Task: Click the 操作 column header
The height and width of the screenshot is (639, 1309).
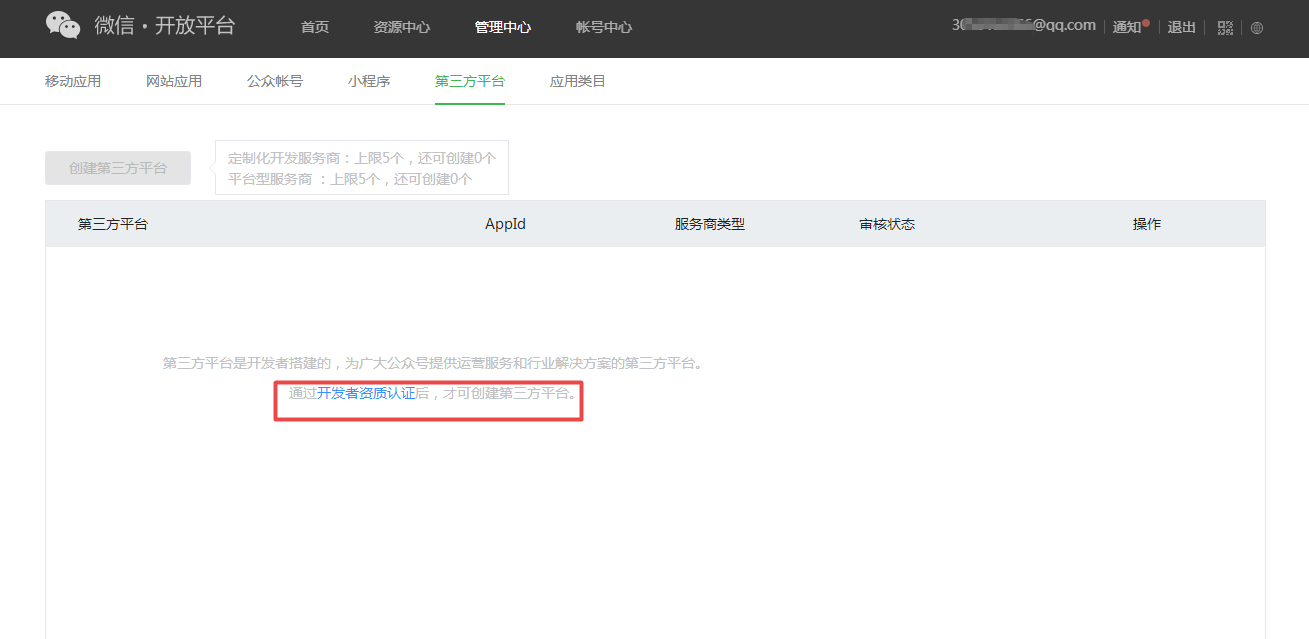Action: tap(1147, 224)
